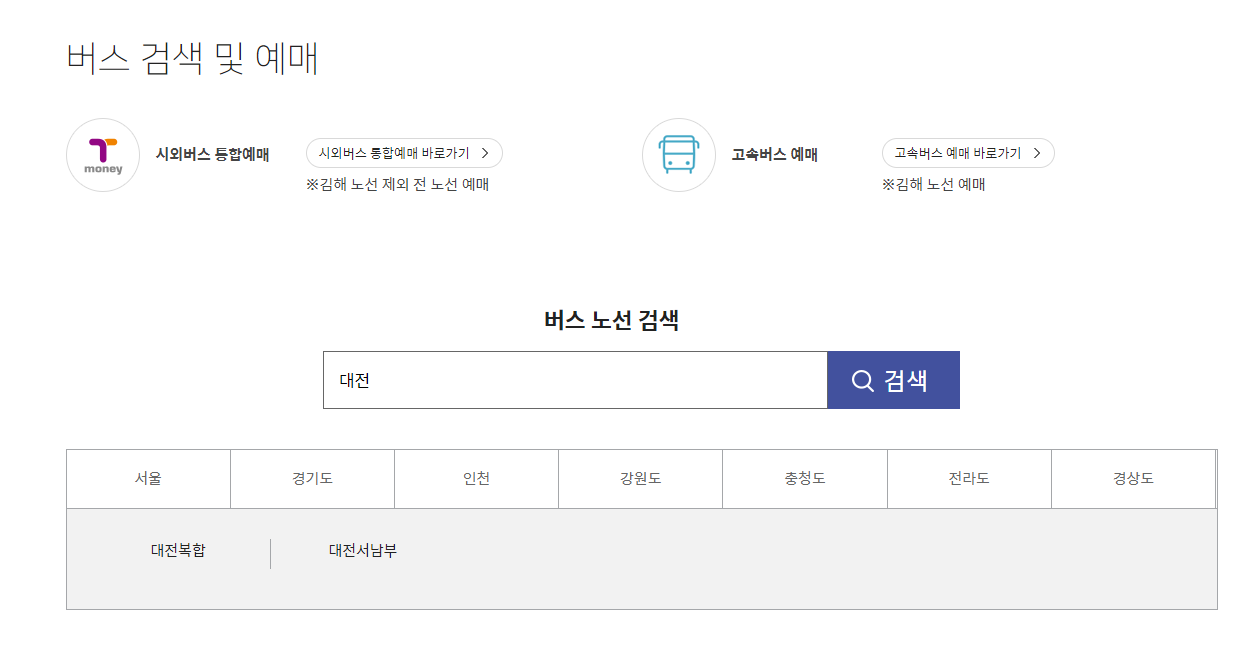
Task: Click the 검색 search button
Action: point(893,380)
